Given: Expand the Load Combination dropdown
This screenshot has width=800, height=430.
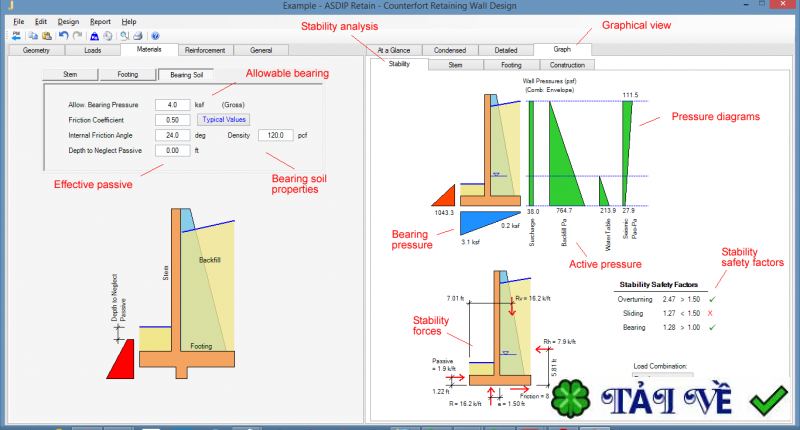Looking at the screenshot, I should click(663, 375).
